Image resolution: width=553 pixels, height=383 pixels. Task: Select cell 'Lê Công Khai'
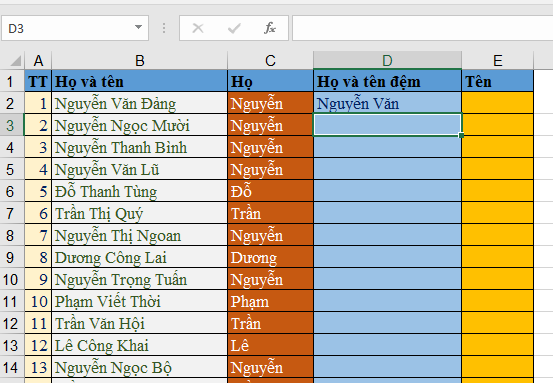[140, 345]
